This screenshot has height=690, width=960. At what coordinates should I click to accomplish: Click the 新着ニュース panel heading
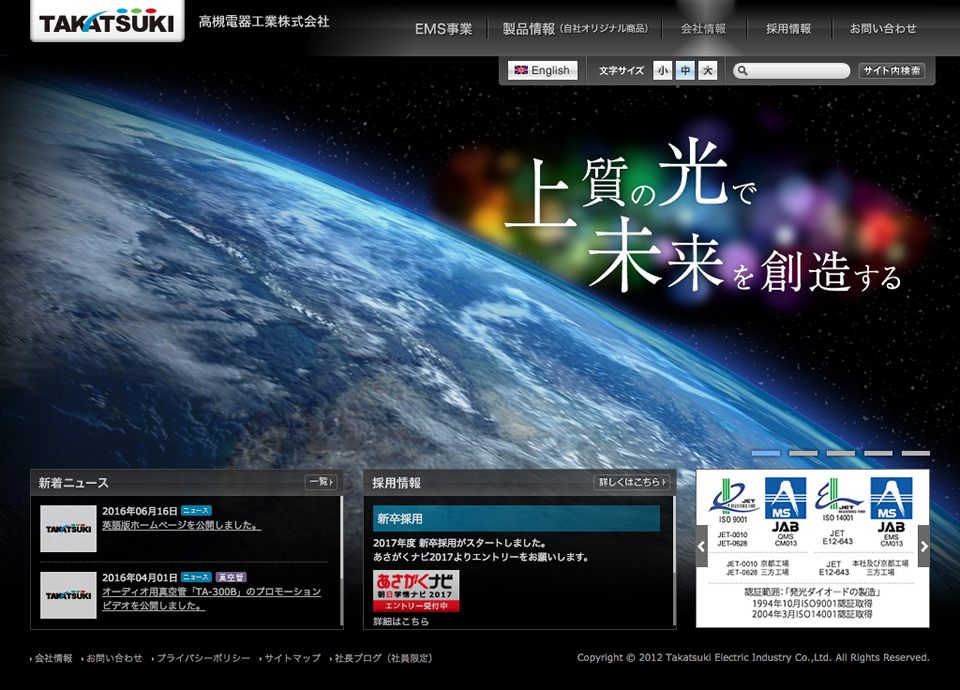click(x=73, y=483)
